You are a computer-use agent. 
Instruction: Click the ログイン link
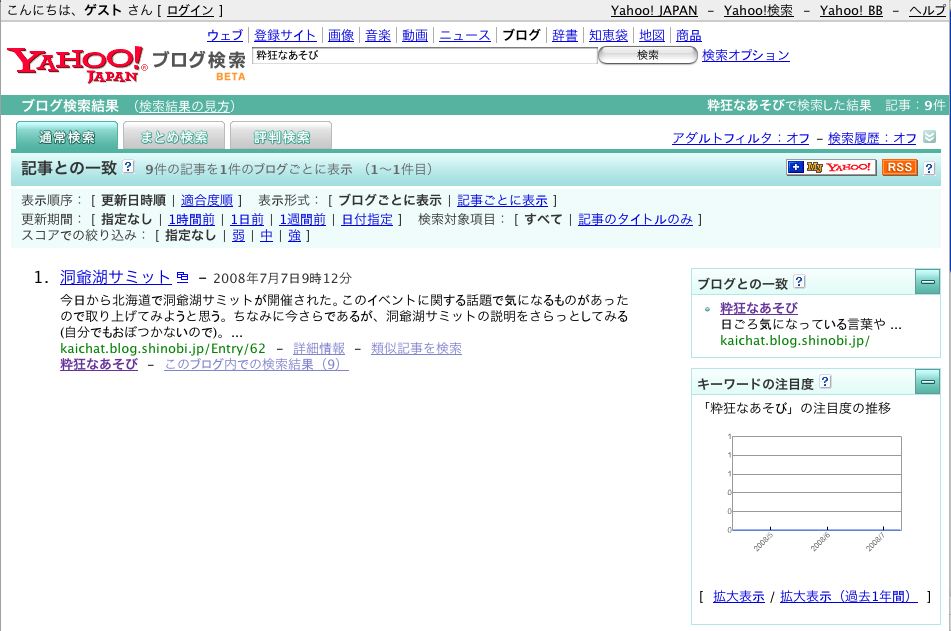[x=190, y=10]
